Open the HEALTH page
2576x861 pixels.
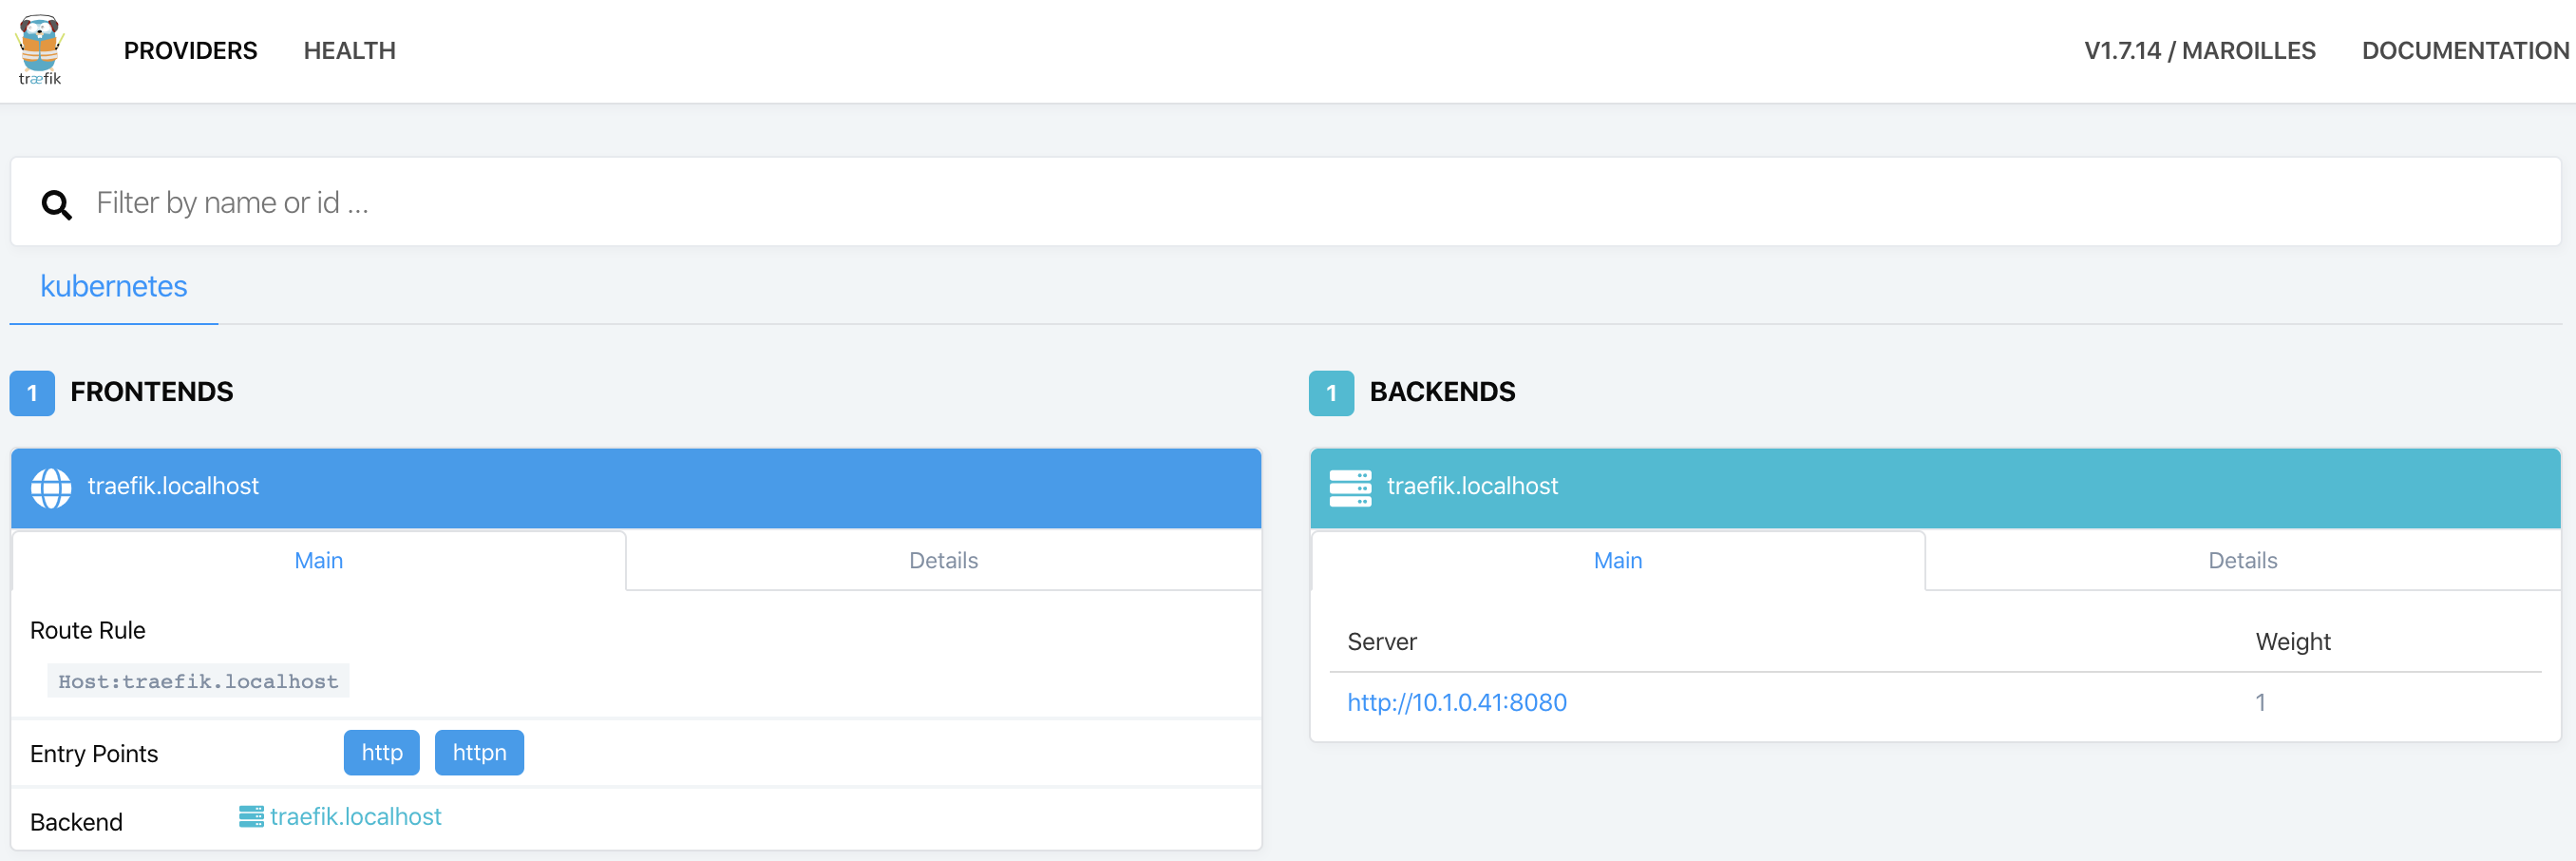350,50
